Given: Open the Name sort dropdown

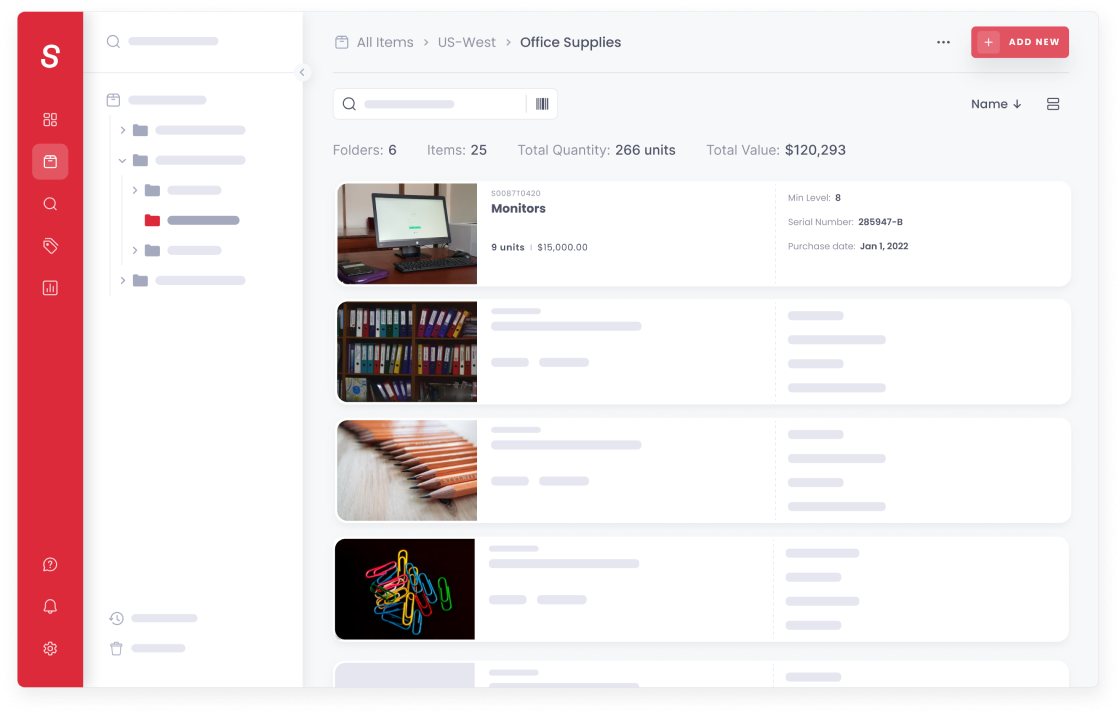Looking at the screenshot, I should [x=995, y=104].
